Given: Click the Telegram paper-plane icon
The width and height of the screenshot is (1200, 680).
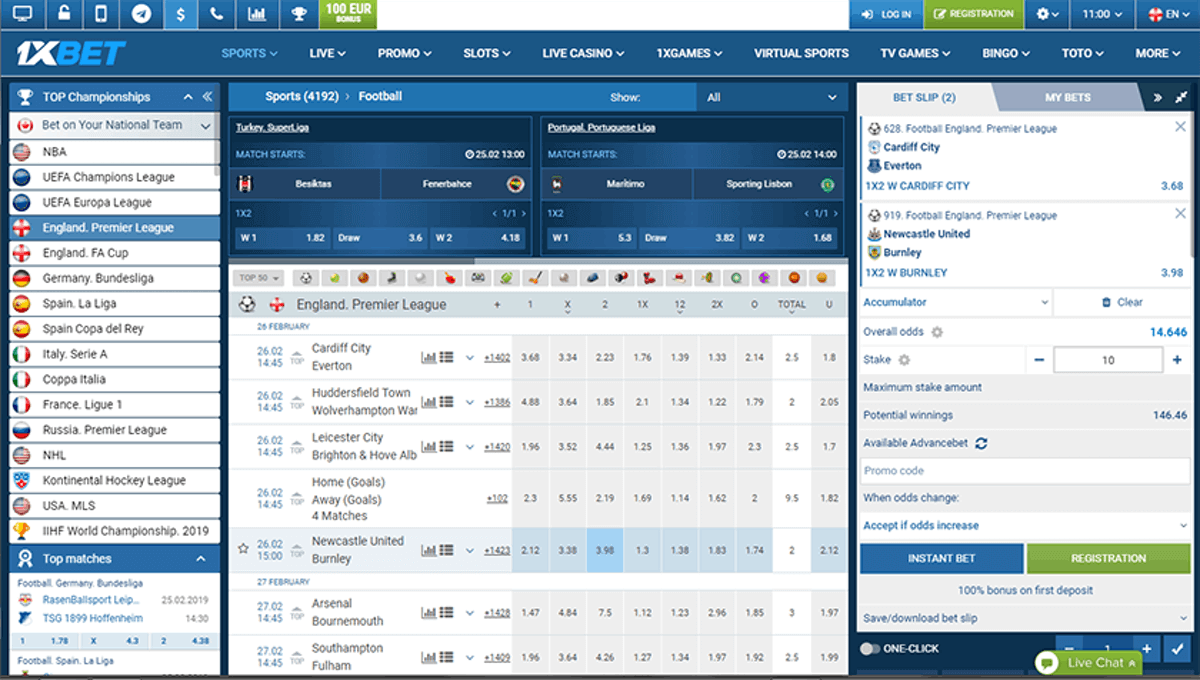Looking at the screenshot, I should pyautogui.click(x=140, y=14).
